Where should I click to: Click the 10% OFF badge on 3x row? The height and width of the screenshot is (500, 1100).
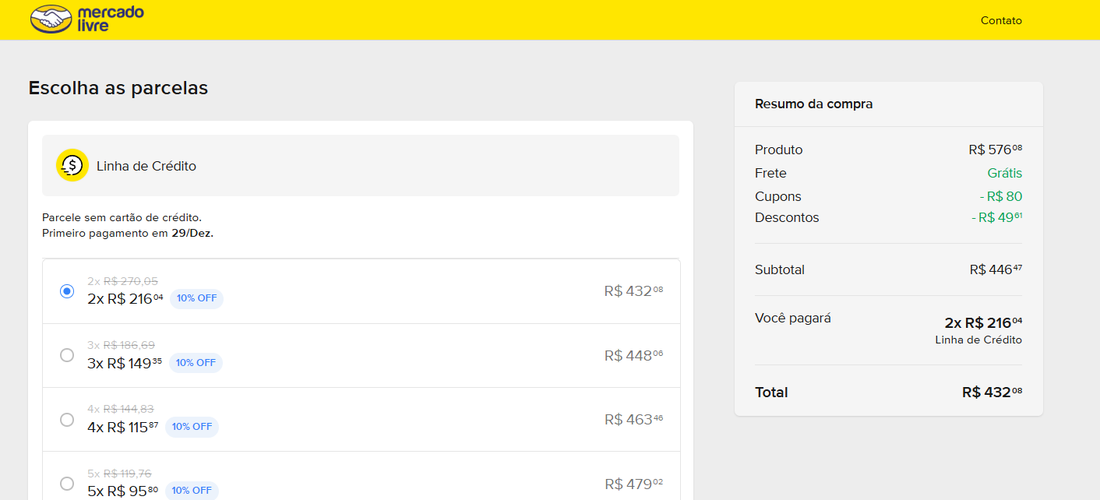pos(196,363)
